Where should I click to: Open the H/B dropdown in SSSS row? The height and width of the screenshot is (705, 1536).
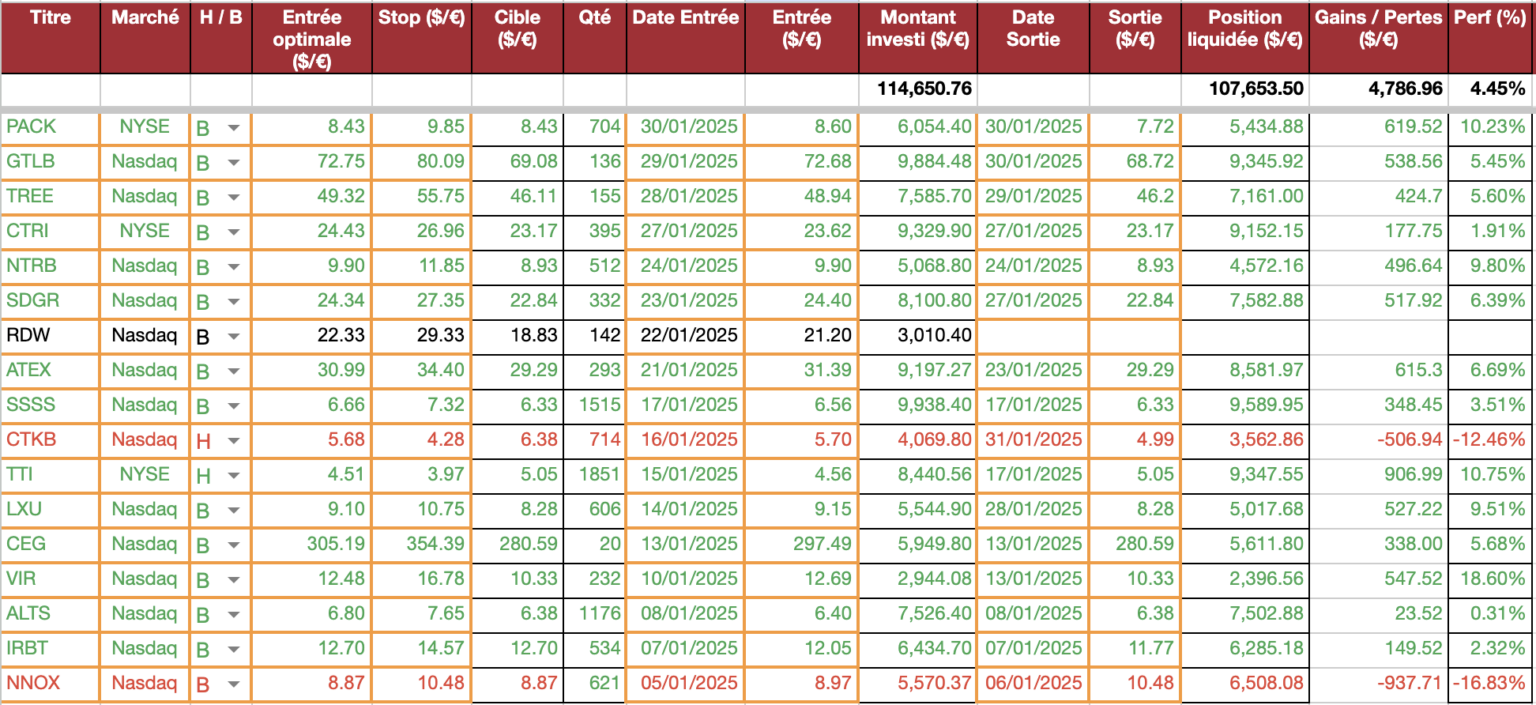pos(233,405)
